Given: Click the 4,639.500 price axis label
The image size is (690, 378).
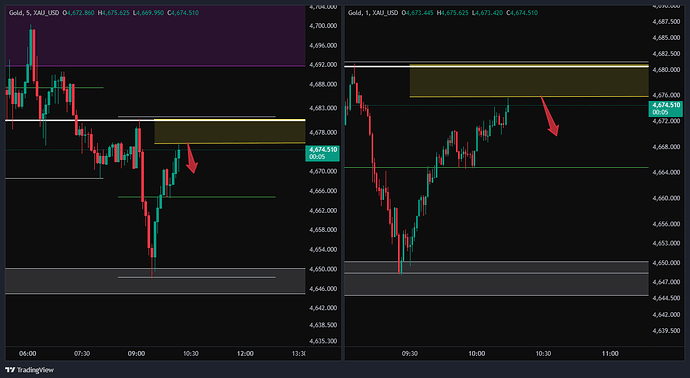Looking at the screenshot, I should pyautogui.click(x=667, y=330).
